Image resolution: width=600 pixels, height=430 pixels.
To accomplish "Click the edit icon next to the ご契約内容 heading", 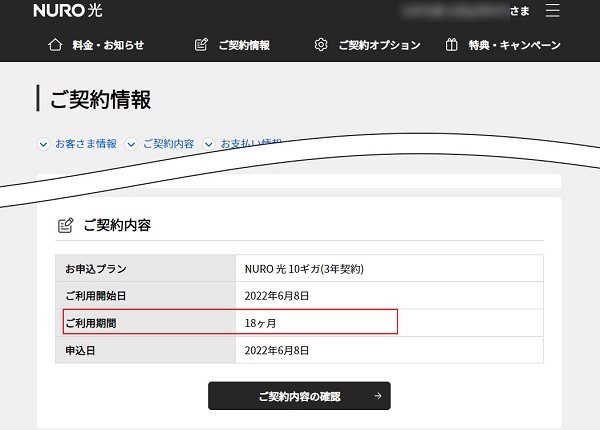I will pyautogui.click(x=65, y=225).
